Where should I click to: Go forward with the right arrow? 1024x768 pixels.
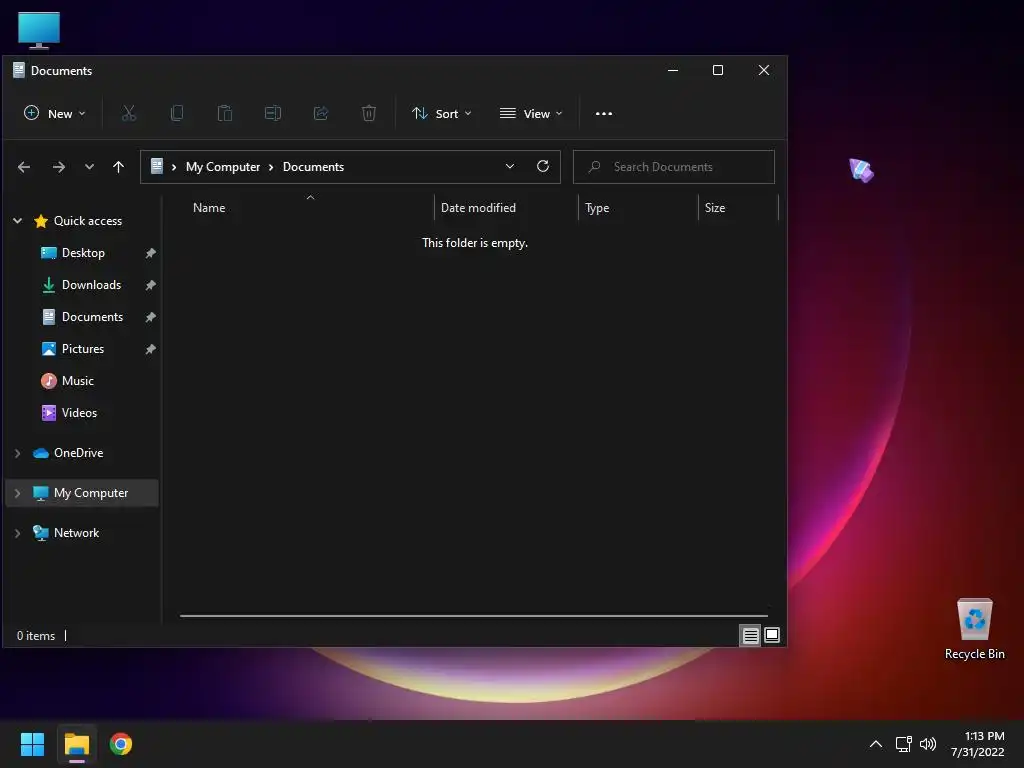59,167
